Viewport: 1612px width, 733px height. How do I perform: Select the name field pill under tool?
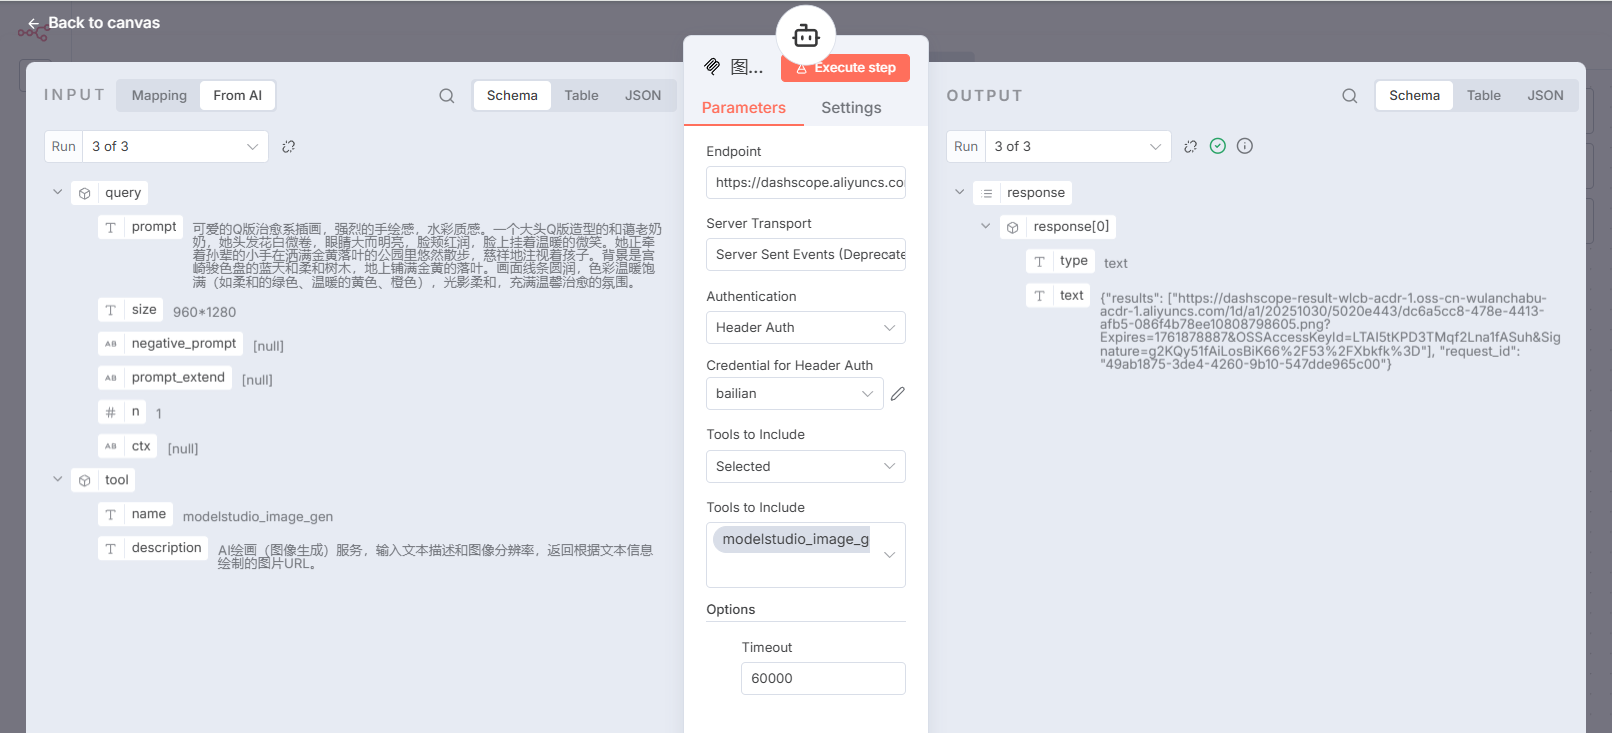pyautogui.click(x=135, y=514)
